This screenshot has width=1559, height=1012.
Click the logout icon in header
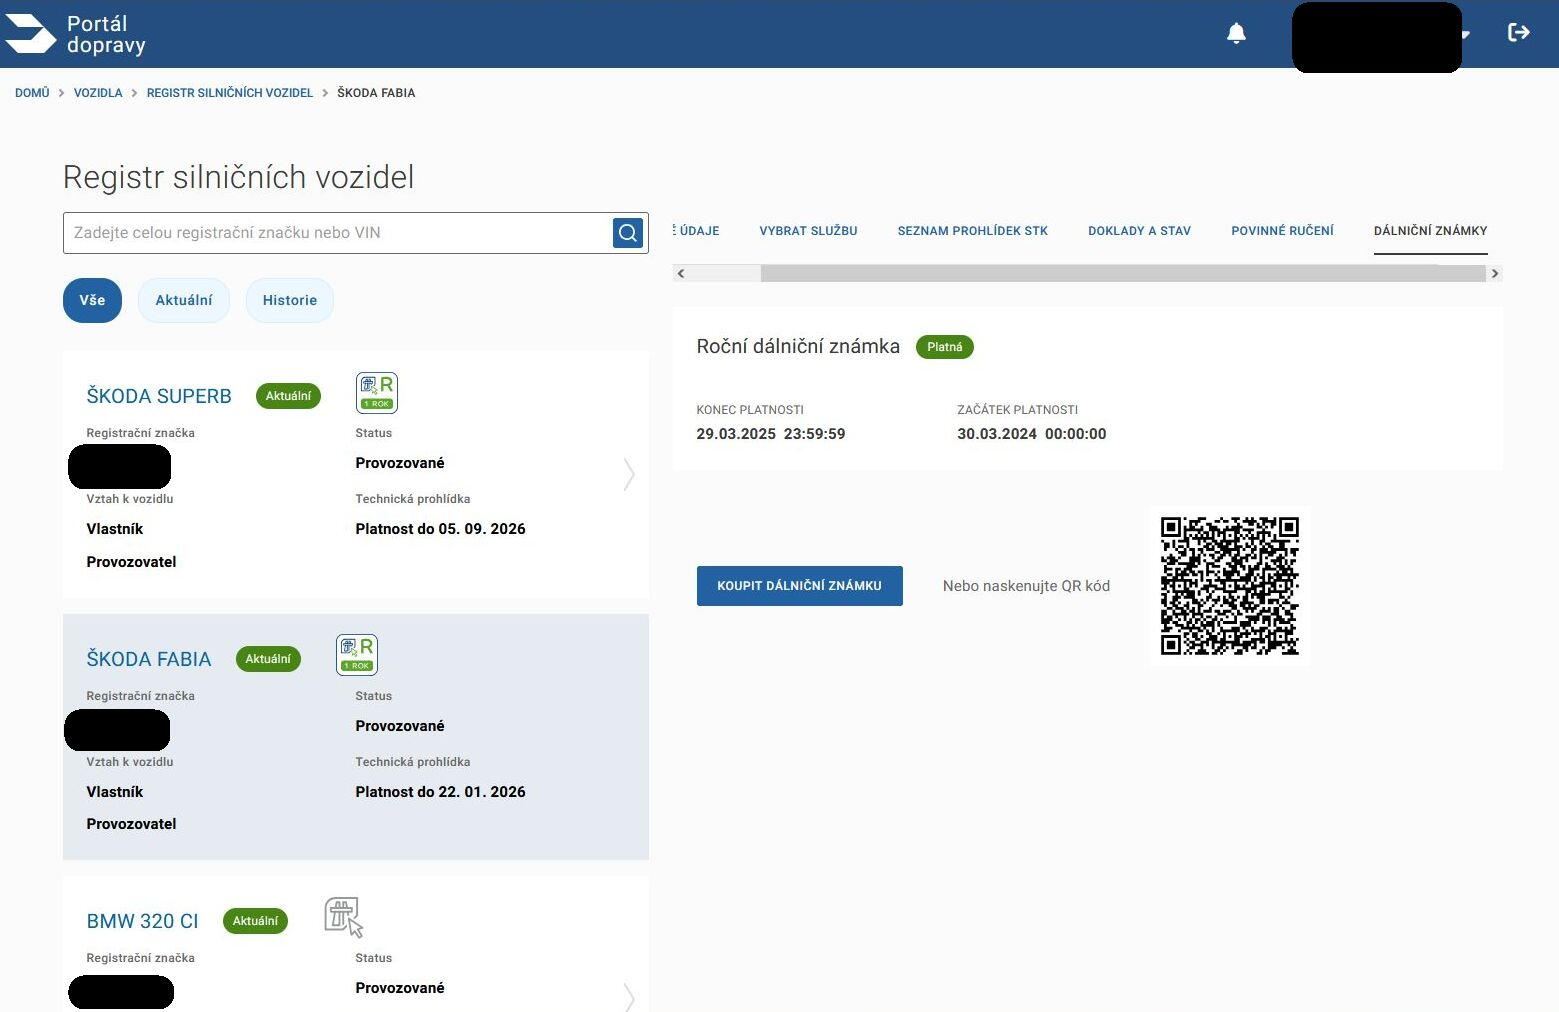1519,33
